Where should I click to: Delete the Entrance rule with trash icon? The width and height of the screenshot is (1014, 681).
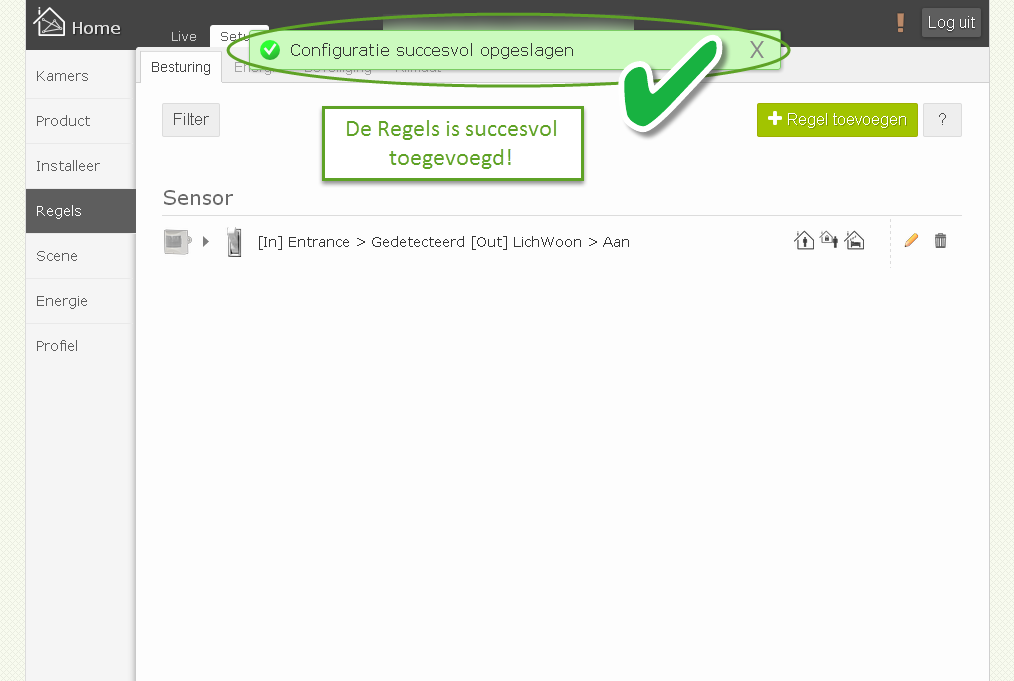[x=940, y=241]
